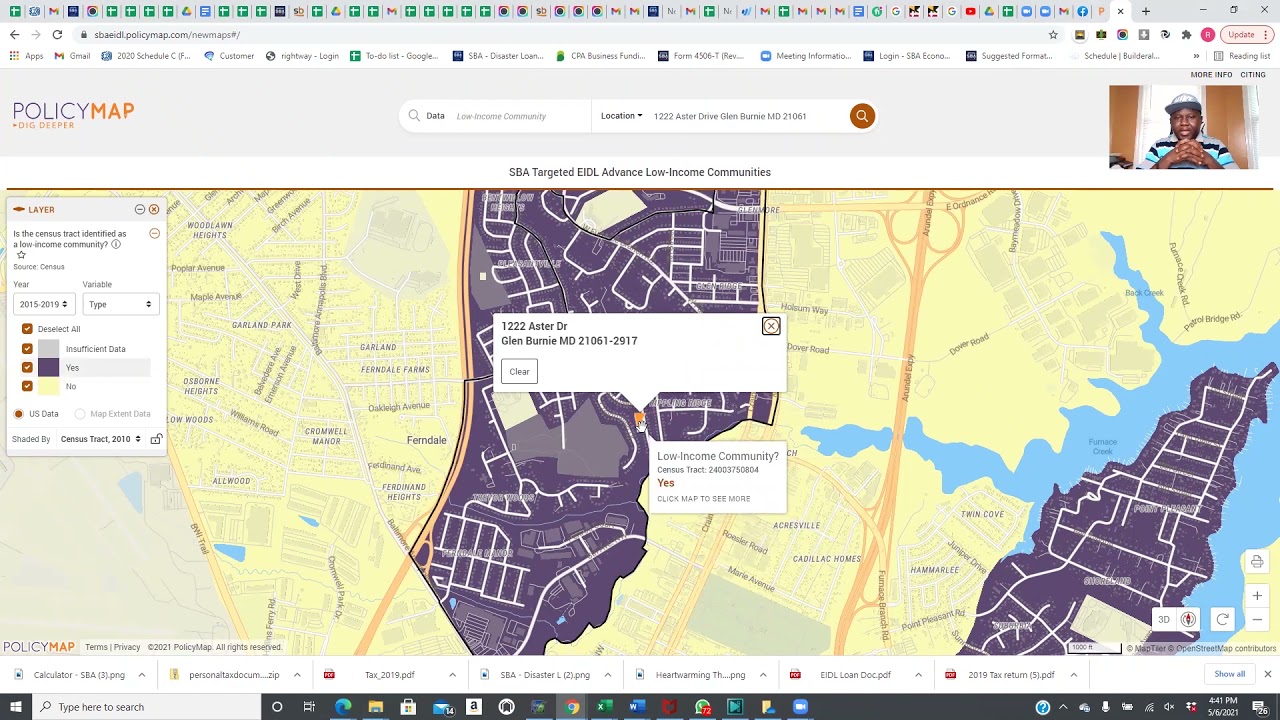This screenshot has width=1280, height=720.
Task: Zoom out of the map with minus button
Action: [1257, 620]
